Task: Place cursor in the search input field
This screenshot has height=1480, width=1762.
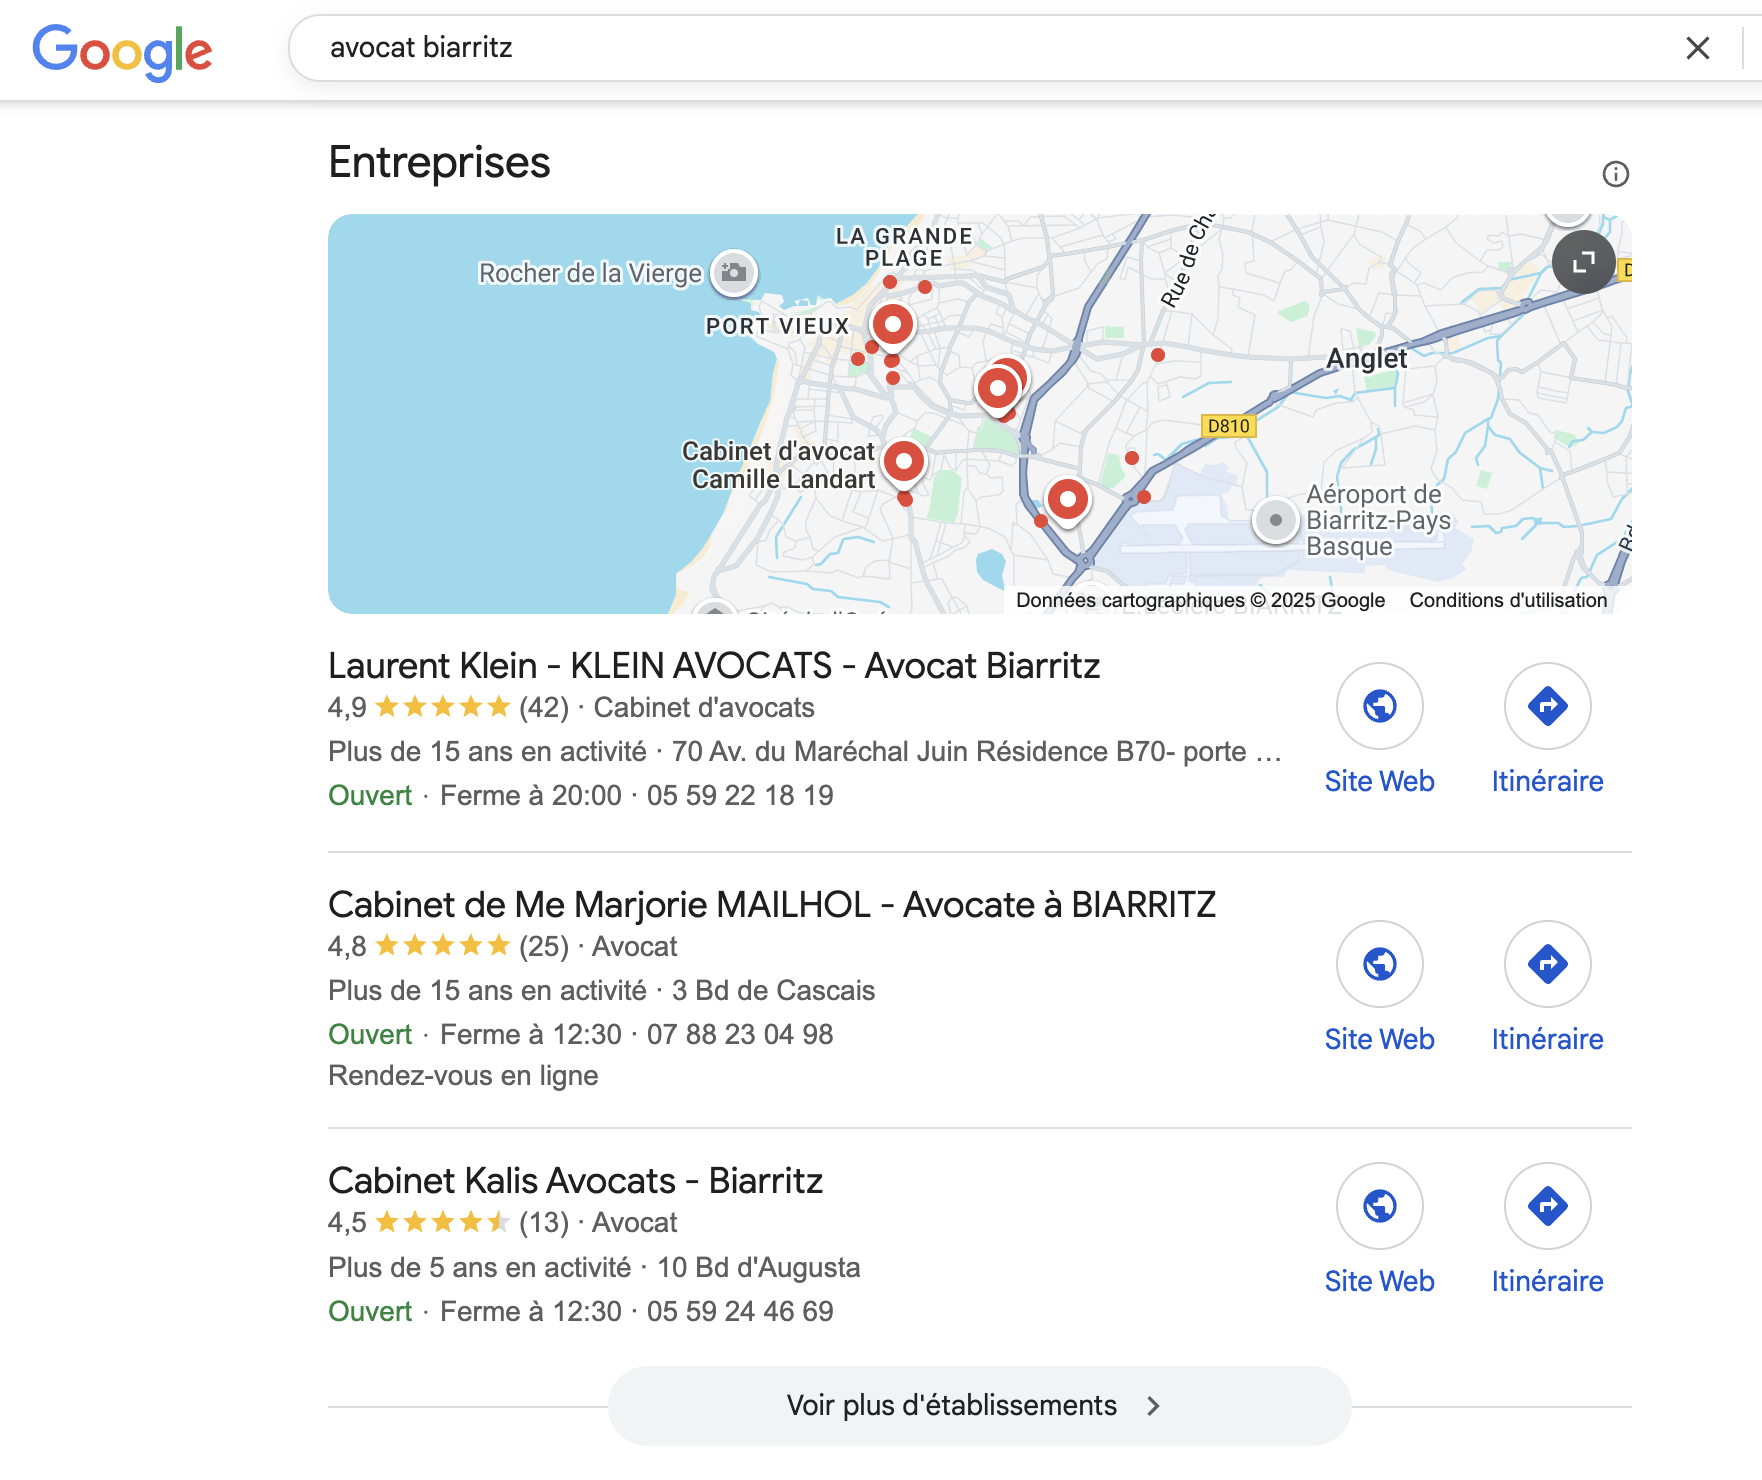Action: point(800,46)
